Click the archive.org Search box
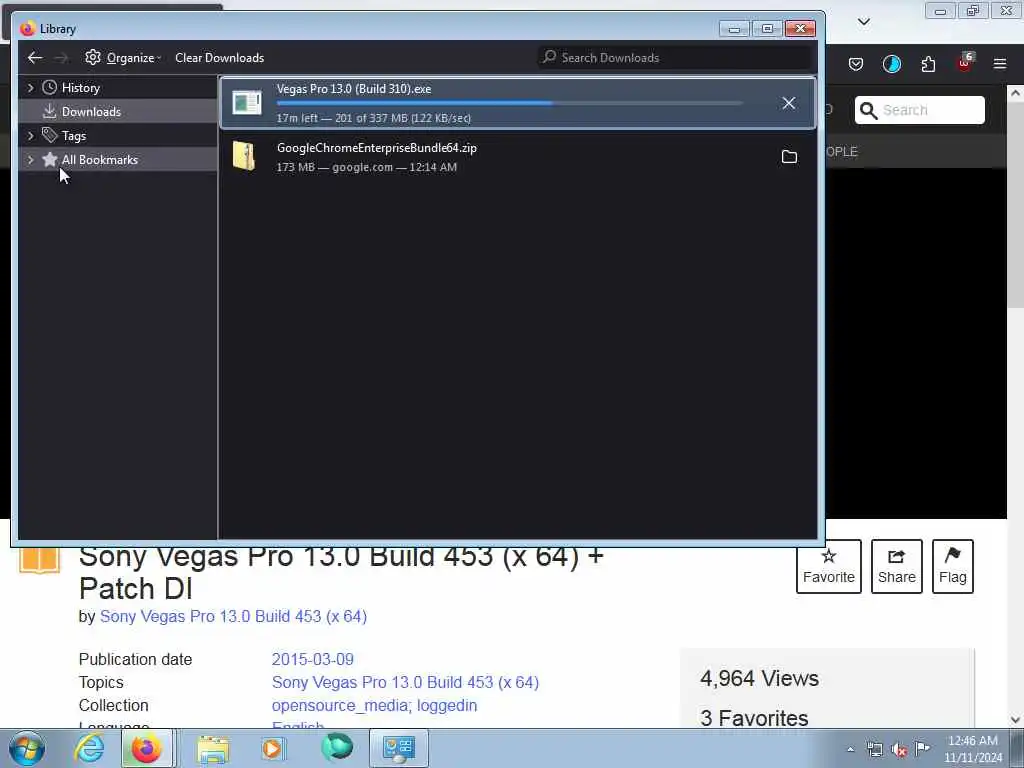The image size is (1024, 768). (920, 110)
